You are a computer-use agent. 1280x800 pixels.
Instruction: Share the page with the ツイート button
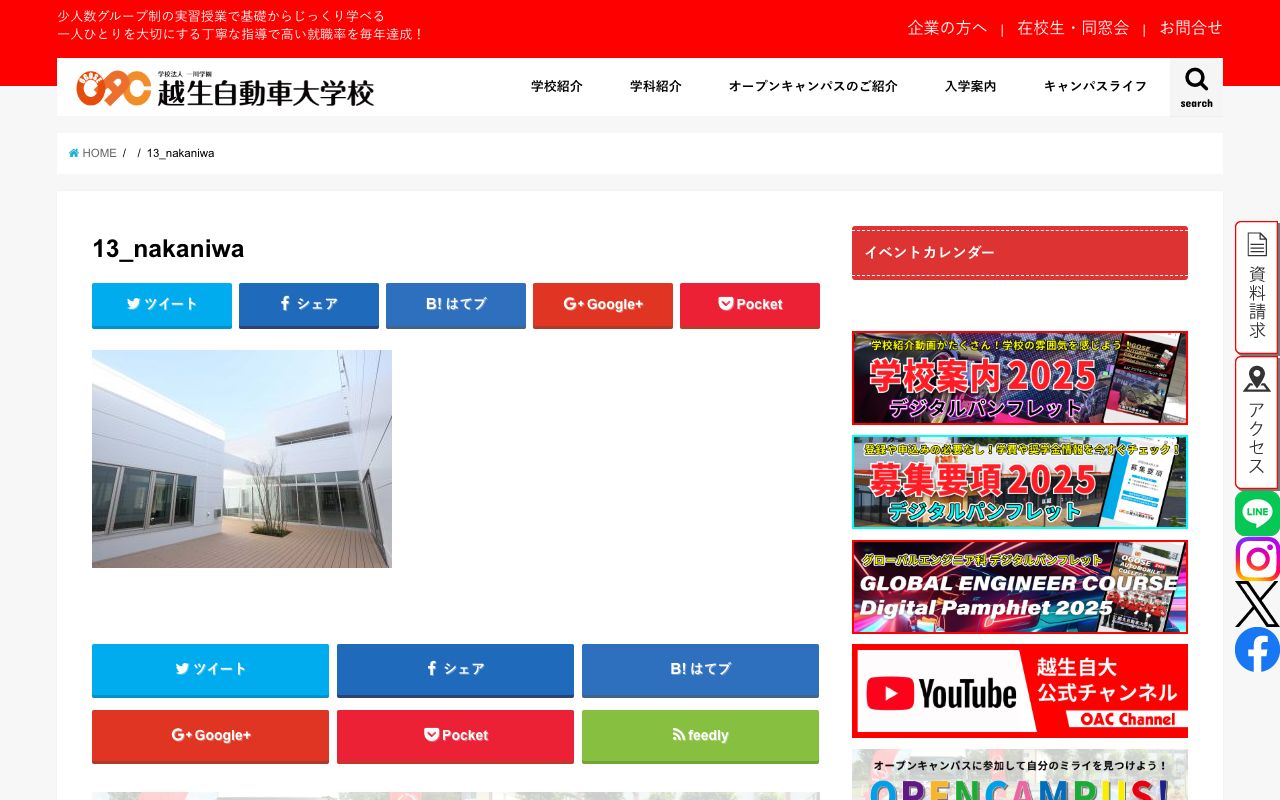[161, 305]
